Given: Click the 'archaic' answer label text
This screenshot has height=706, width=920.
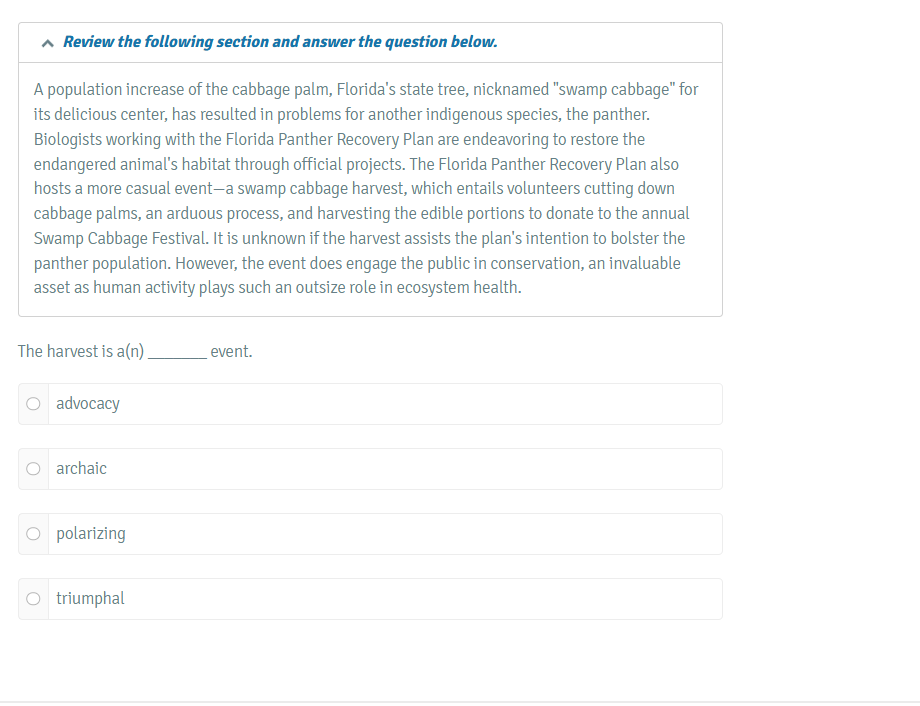Looking at the screenshot, I should coord(82,468).
